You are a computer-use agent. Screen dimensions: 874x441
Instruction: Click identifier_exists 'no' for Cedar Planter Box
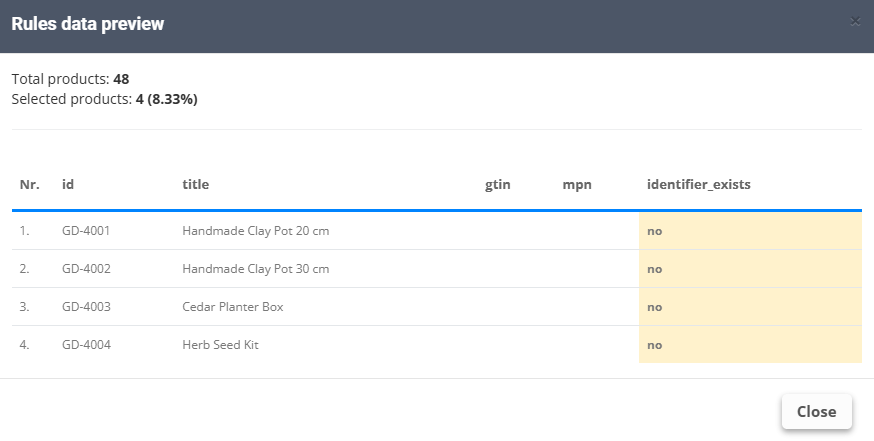pos(654,307)
